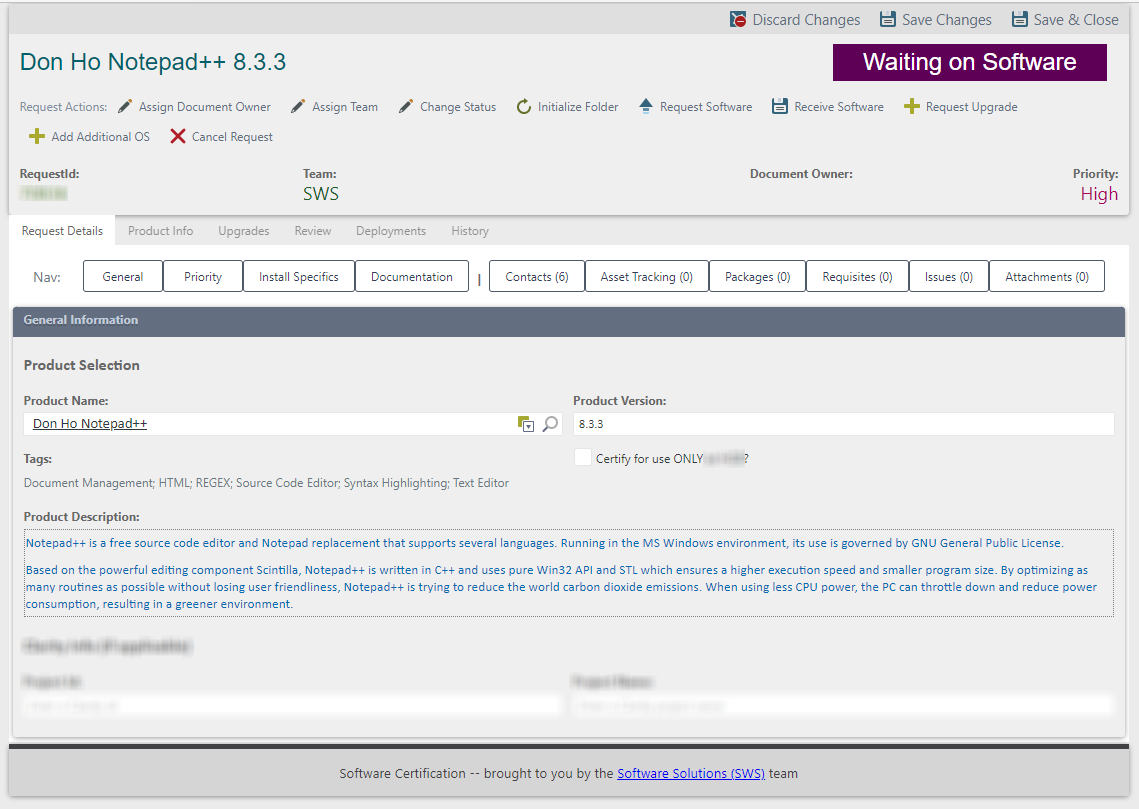Image resolution: width=1139 pixels, height=809 pixels.
Task: Switch to the Product Info tab
Action: coord(161,231)
